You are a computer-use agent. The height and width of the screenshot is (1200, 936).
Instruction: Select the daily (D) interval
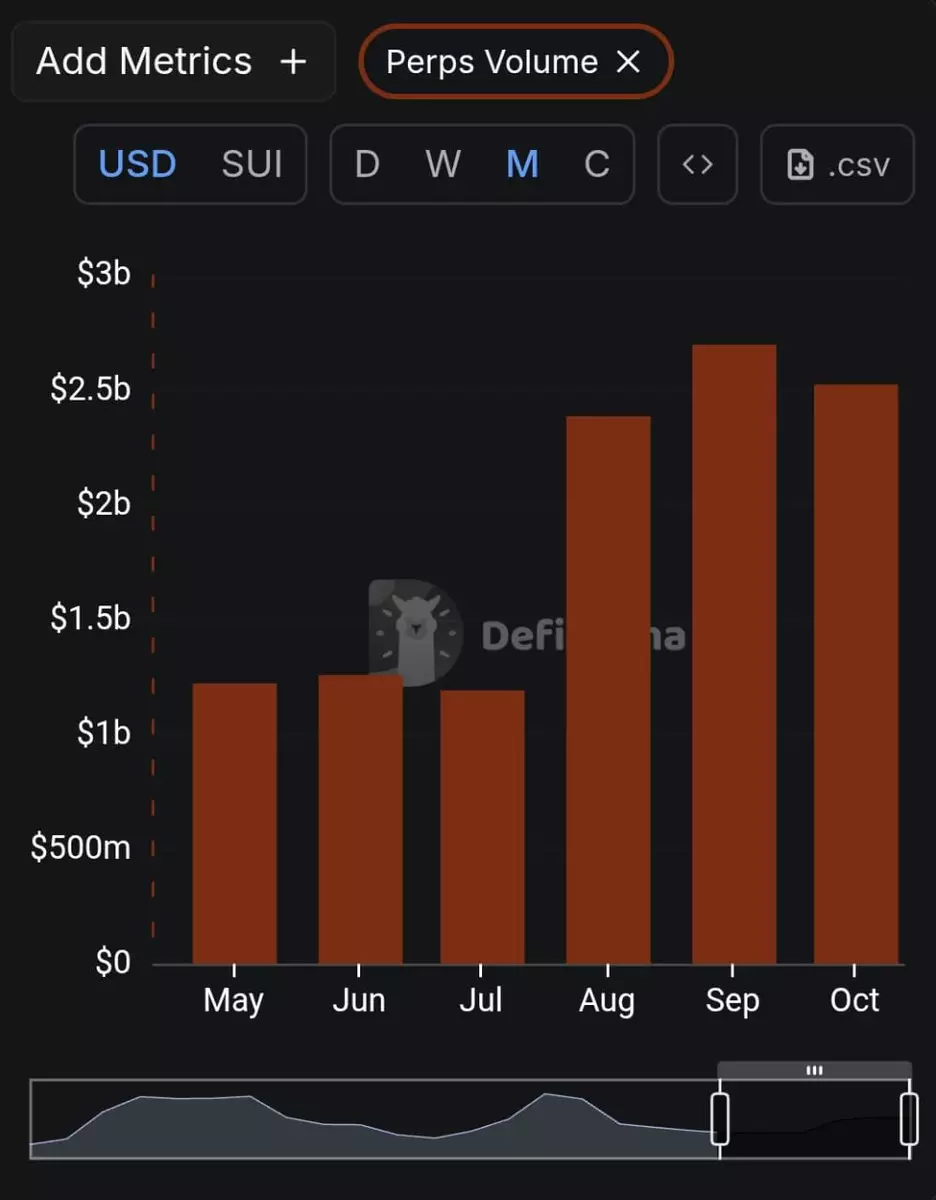coord(367,164)
